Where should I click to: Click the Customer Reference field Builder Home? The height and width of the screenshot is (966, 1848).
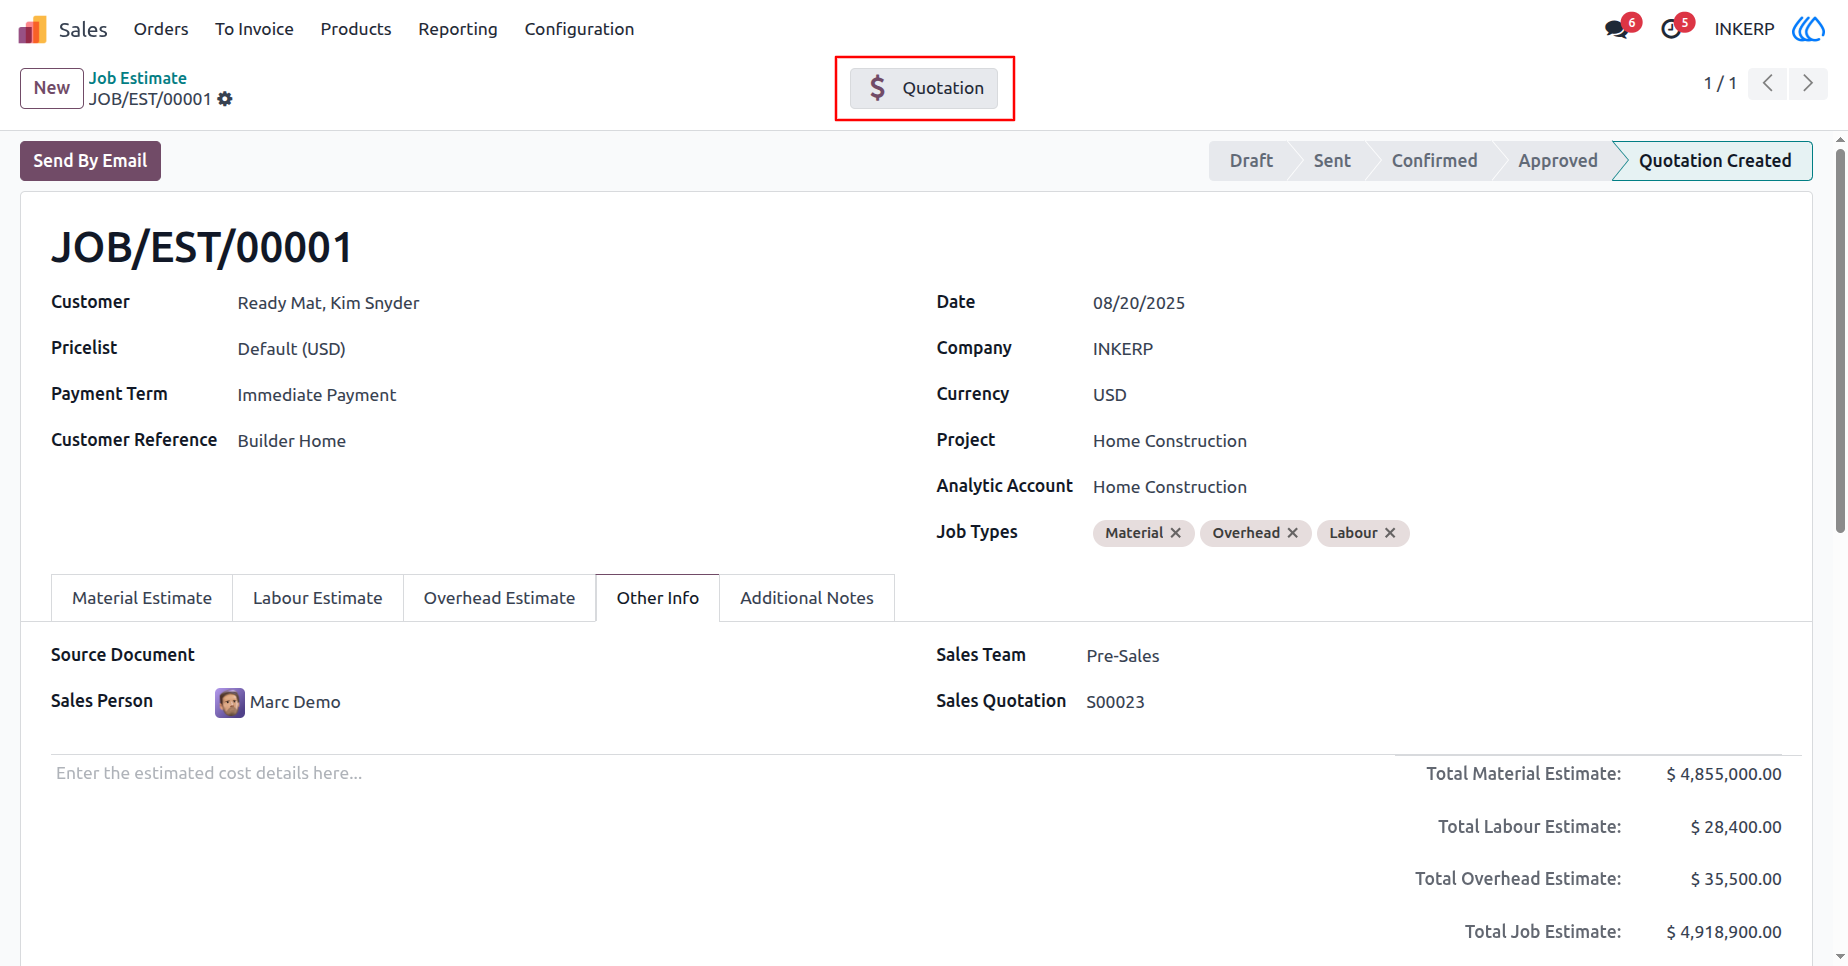point(292,441)
